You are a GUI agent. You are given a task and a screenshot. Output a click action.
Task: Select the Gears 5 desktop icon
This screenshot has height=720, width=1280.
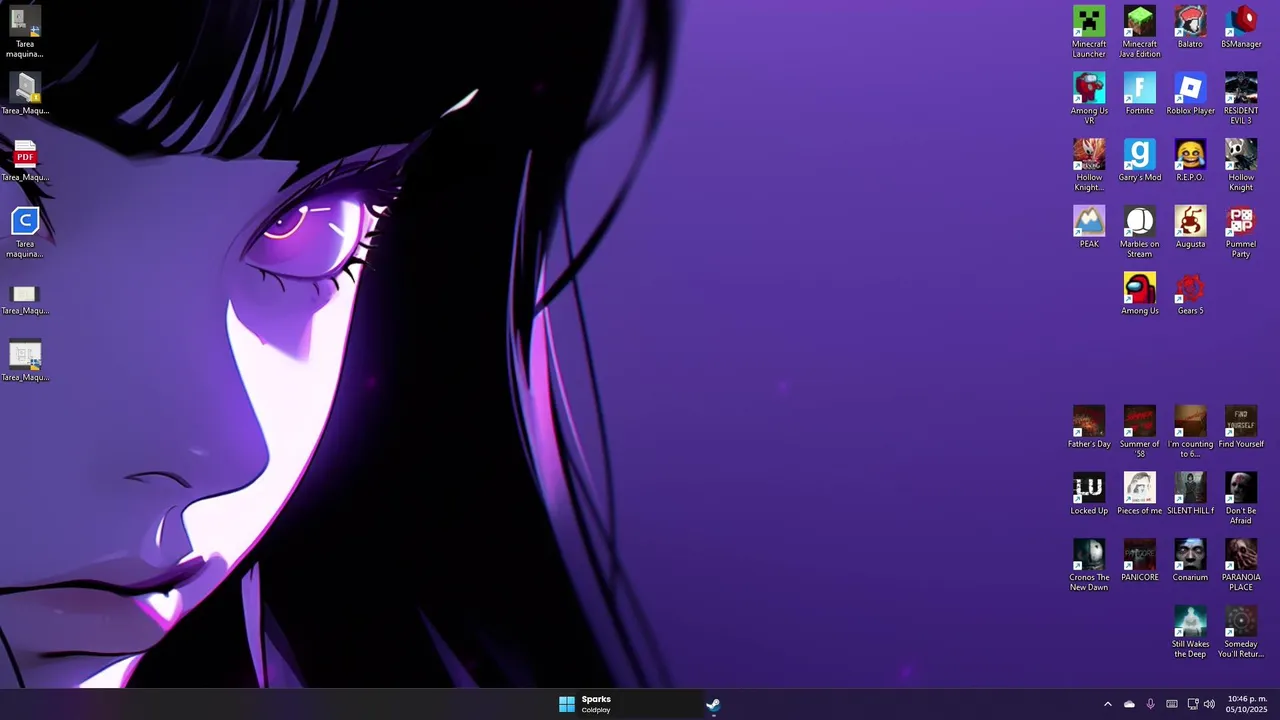click(1190, 294)
